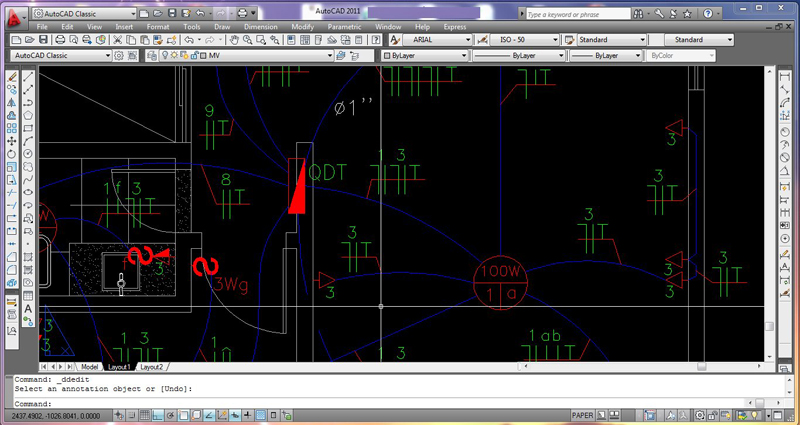Switch to the Model tab
The width and height of the screenshot is (800, 425).
[90, 367]
